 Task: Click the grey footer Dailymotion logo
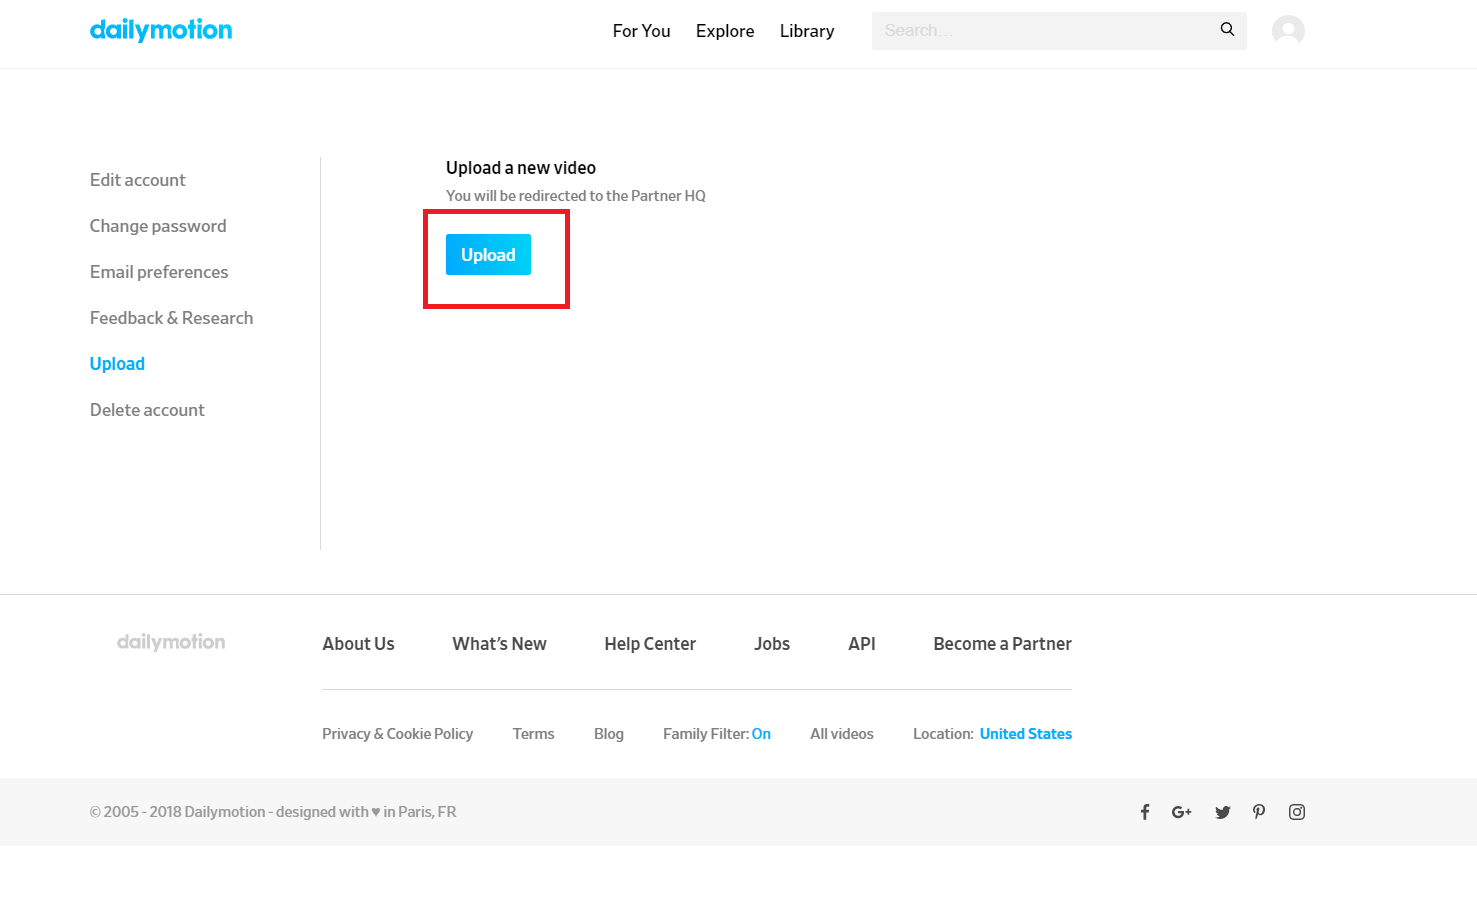171,642
